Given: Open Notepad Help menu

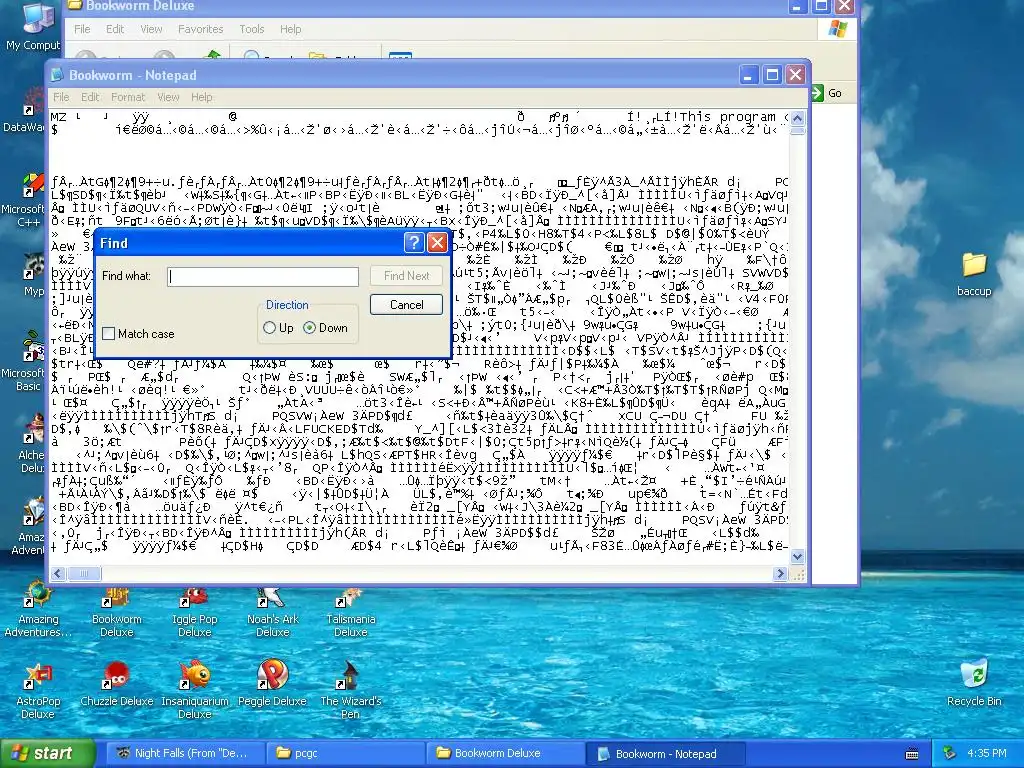Looking at the screenshot, I should [202, 97].
